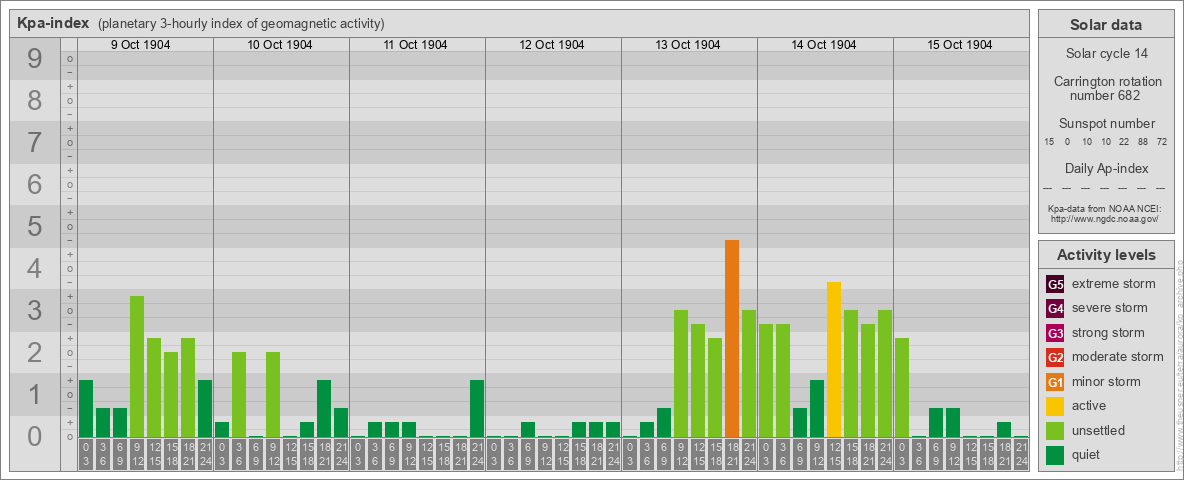
Task: Click the '13 Oct 1904' date header
Action: click(688, 45)
